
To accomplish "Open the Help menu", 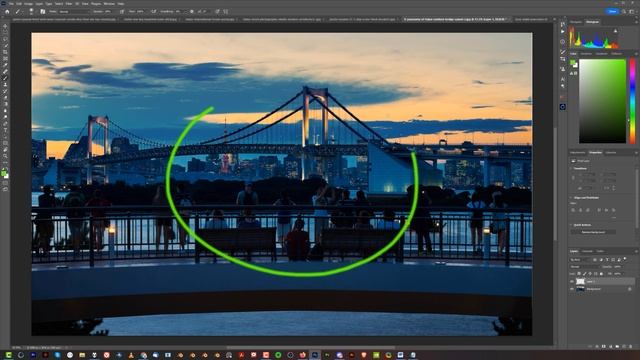I will 121,4.
